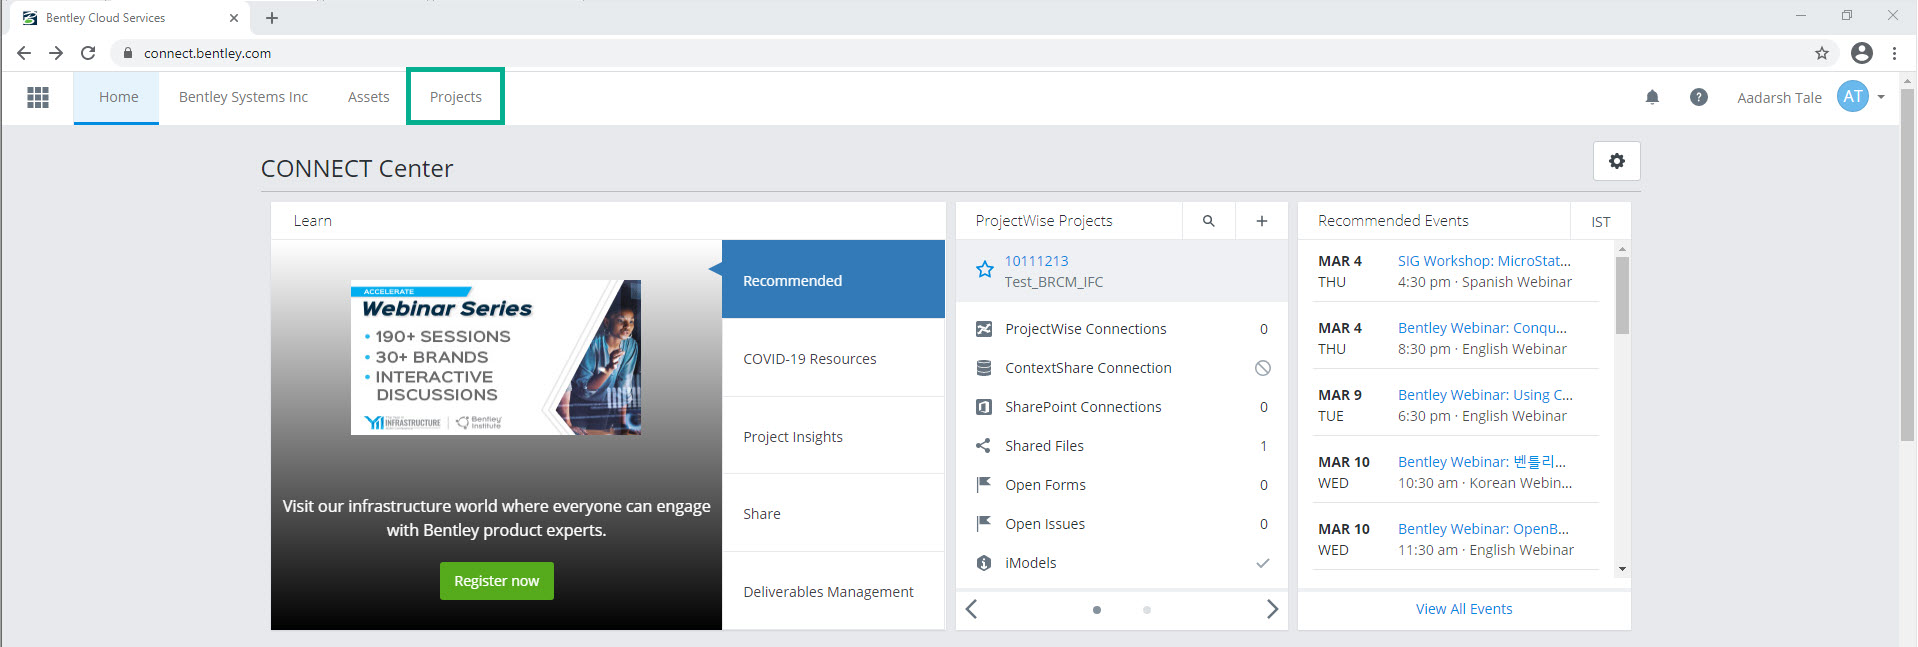Open the Chrome profile icon

(x=1862, y=53)
